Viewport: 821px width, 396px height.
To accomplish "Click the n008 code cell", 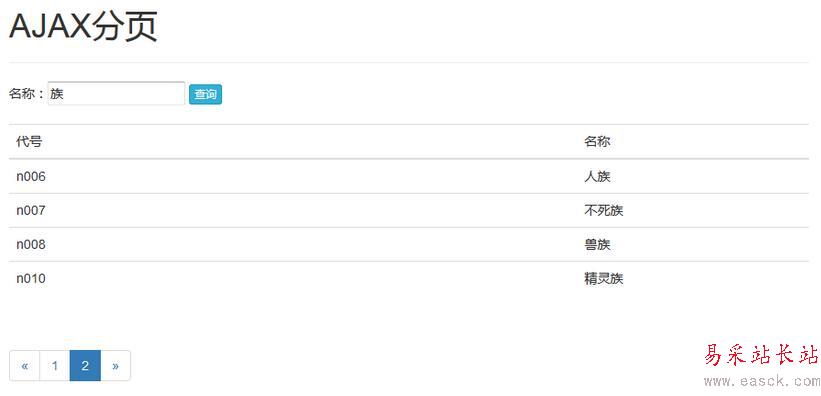I will point(31,245).
